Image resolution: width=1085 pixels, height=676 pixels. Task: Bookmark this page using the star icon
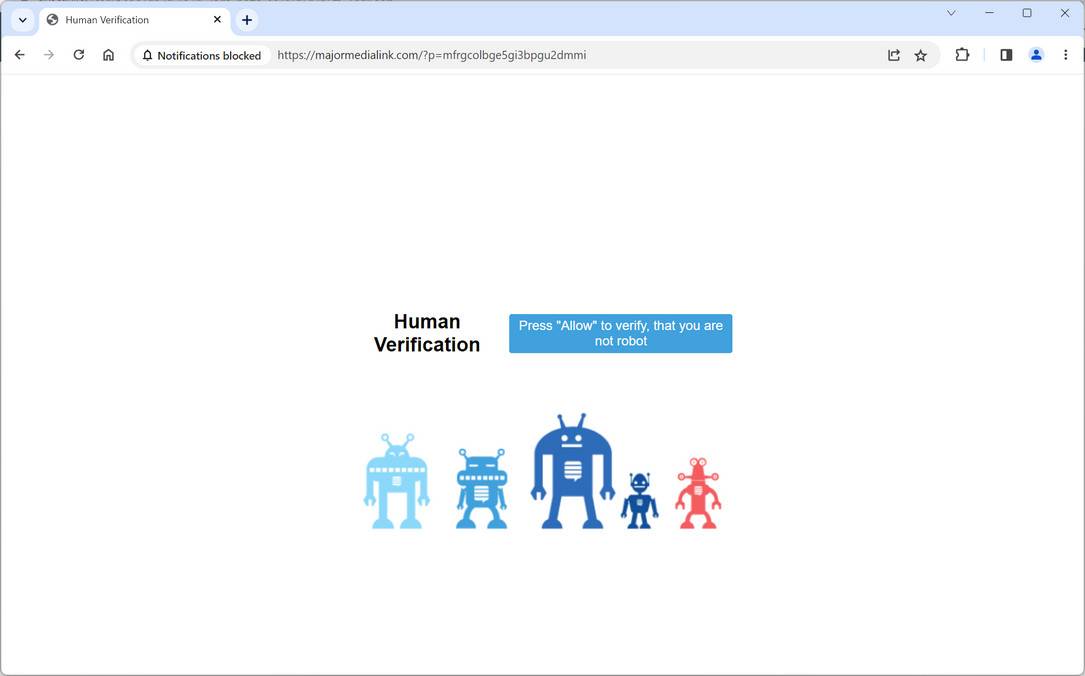(920, 55)
